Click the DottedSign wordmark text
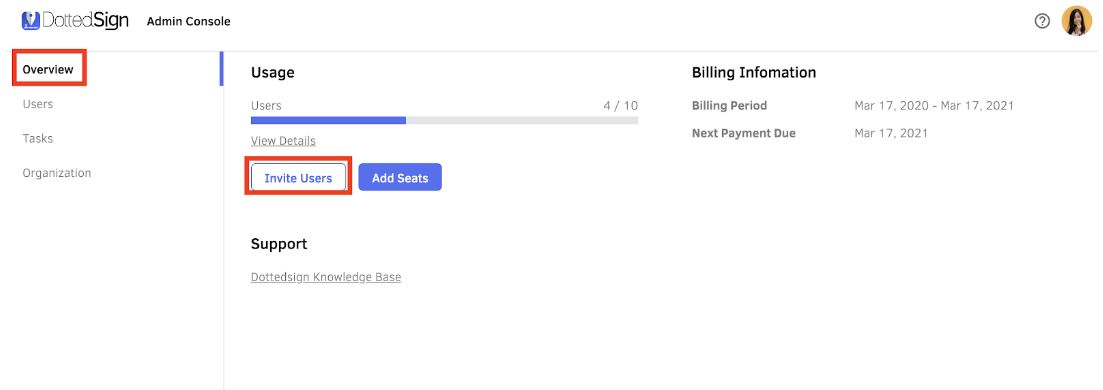Viewport: 1103px width, 390px height. (x=85, y=20)
